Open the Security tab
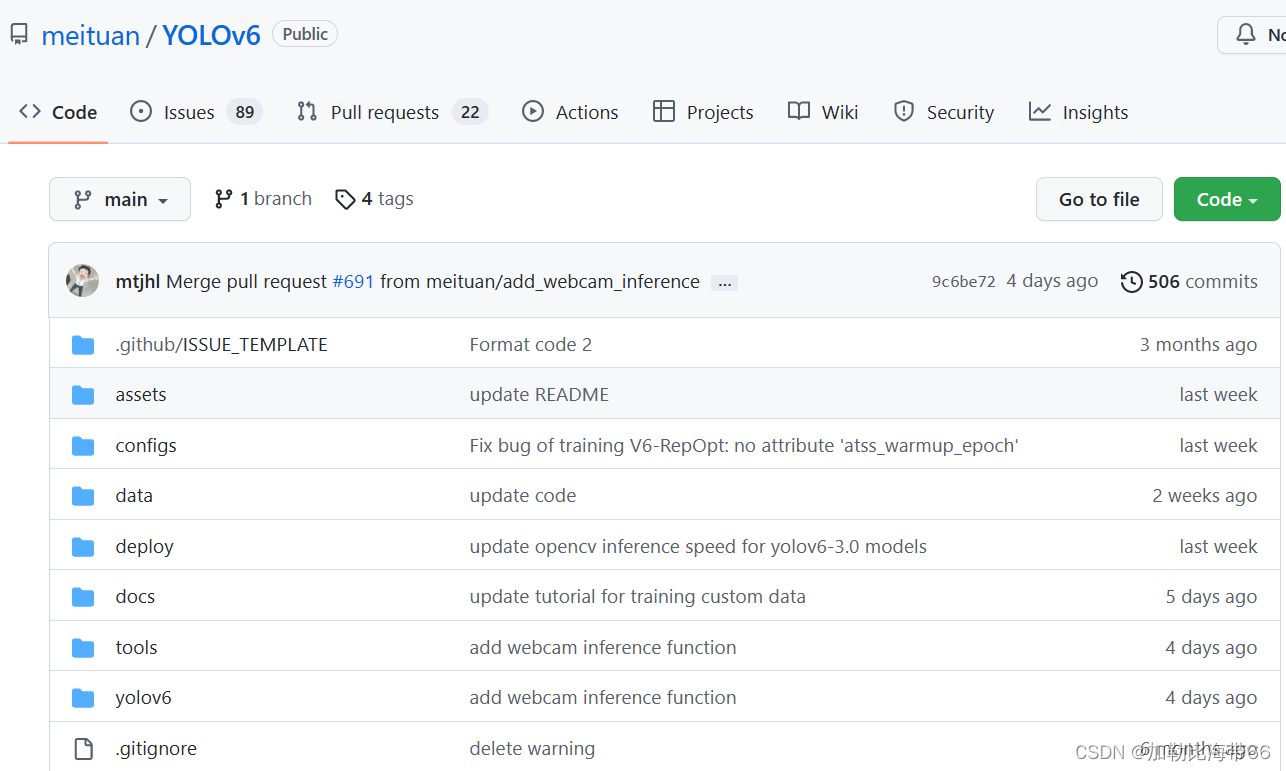The image size is (1286, 771). pyautogui.click(x=943, y=112)
